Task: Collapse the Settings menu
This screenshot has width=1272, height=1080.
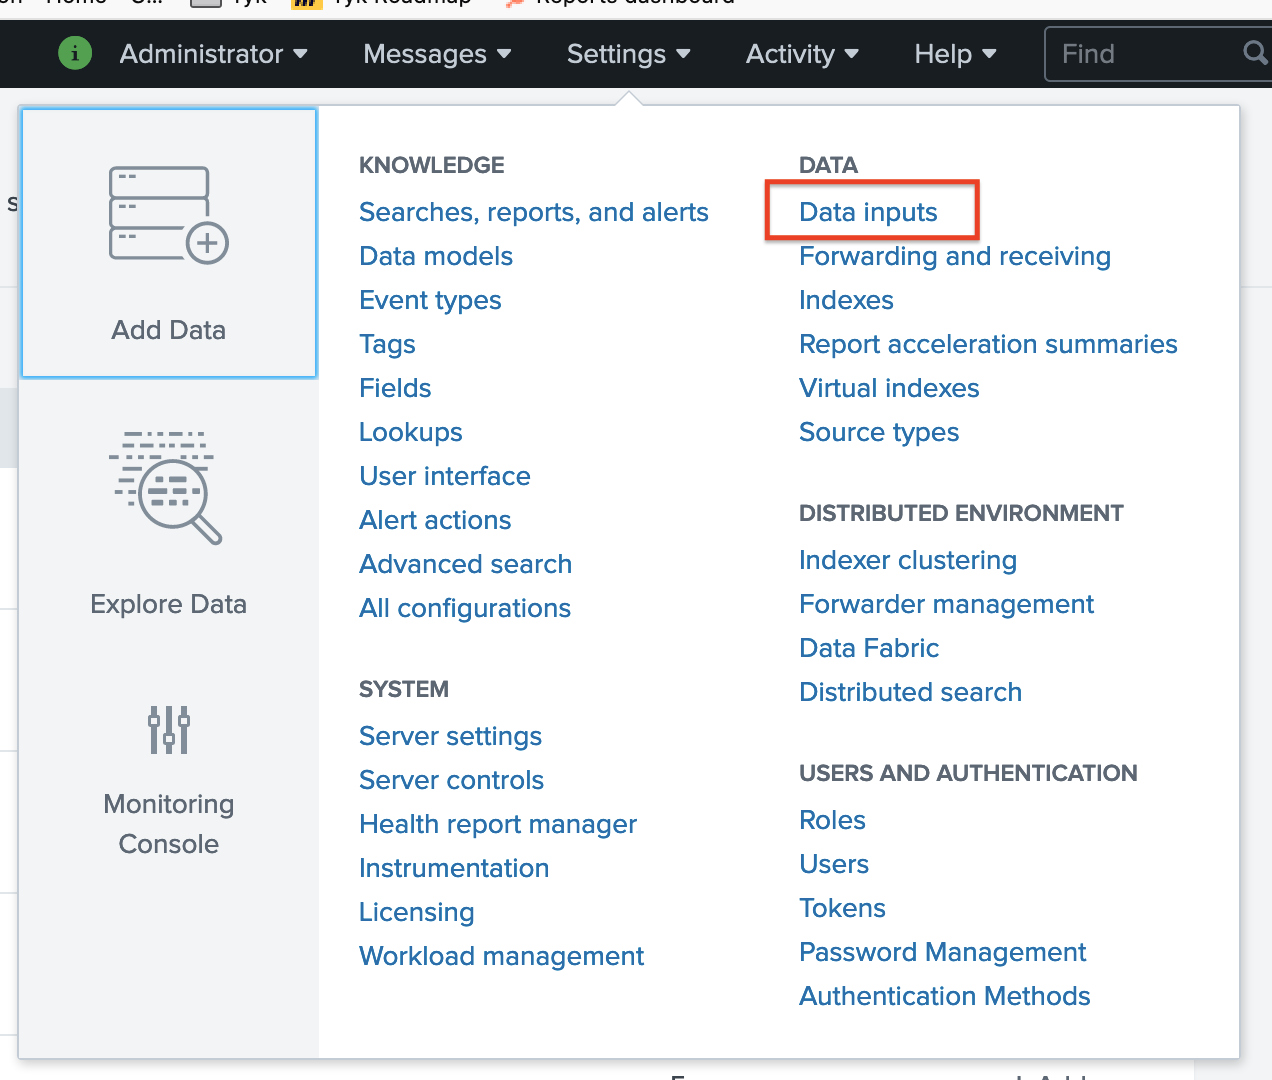Action: pyautogui.click(x=628, y=54)
